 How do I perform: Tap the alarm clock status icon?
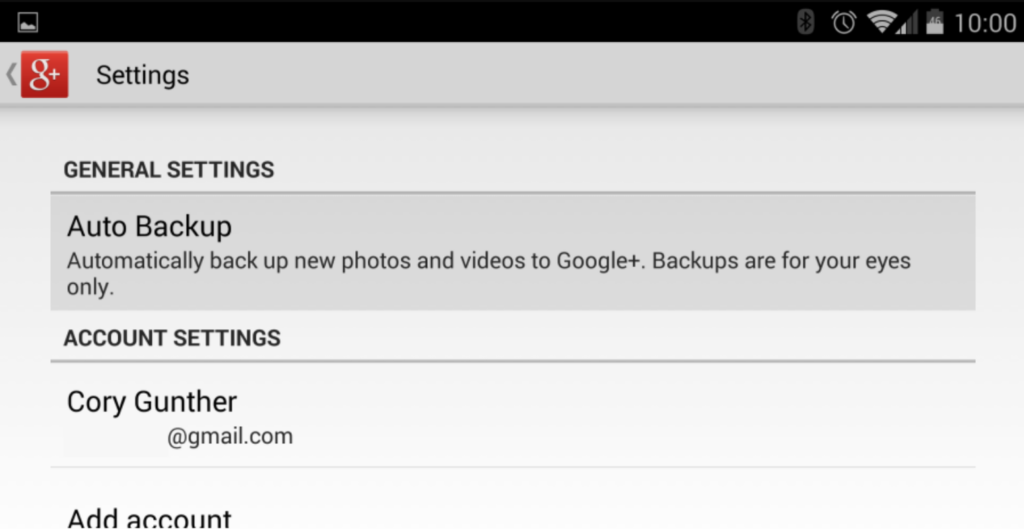pos(843,22)
